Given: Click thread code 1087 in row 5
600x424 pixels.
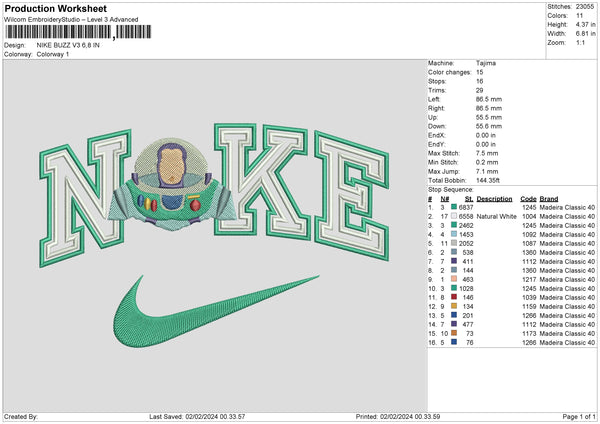Looking at the screenshot, I should pyautogui.click(x=529, y=243).
